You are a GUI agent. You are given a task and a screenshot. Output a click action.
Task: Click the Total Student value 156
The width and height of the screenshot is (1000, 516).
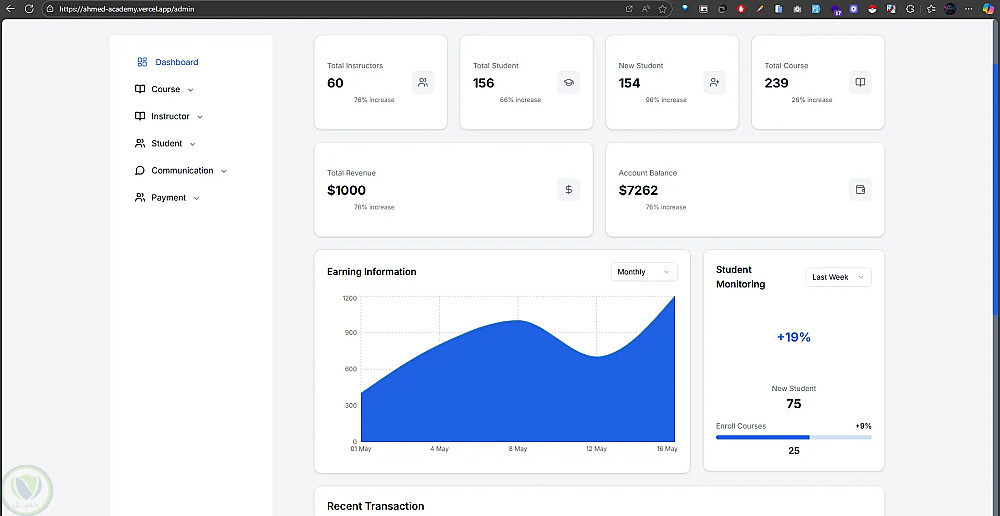coord(483,83)
